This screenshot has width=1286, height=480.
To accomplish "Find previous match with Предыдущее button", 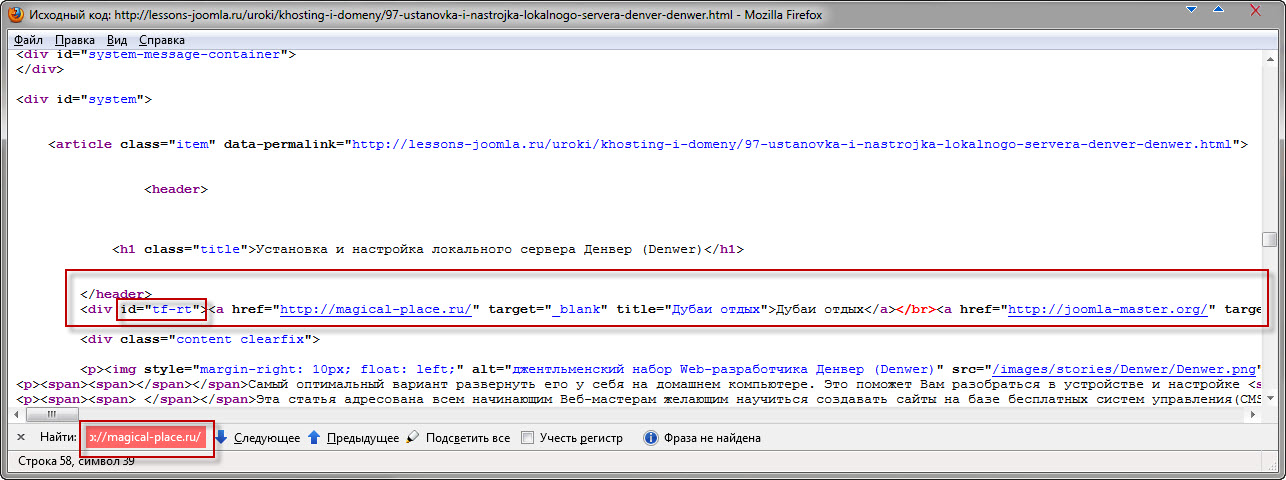I will [x=353, y=438].
